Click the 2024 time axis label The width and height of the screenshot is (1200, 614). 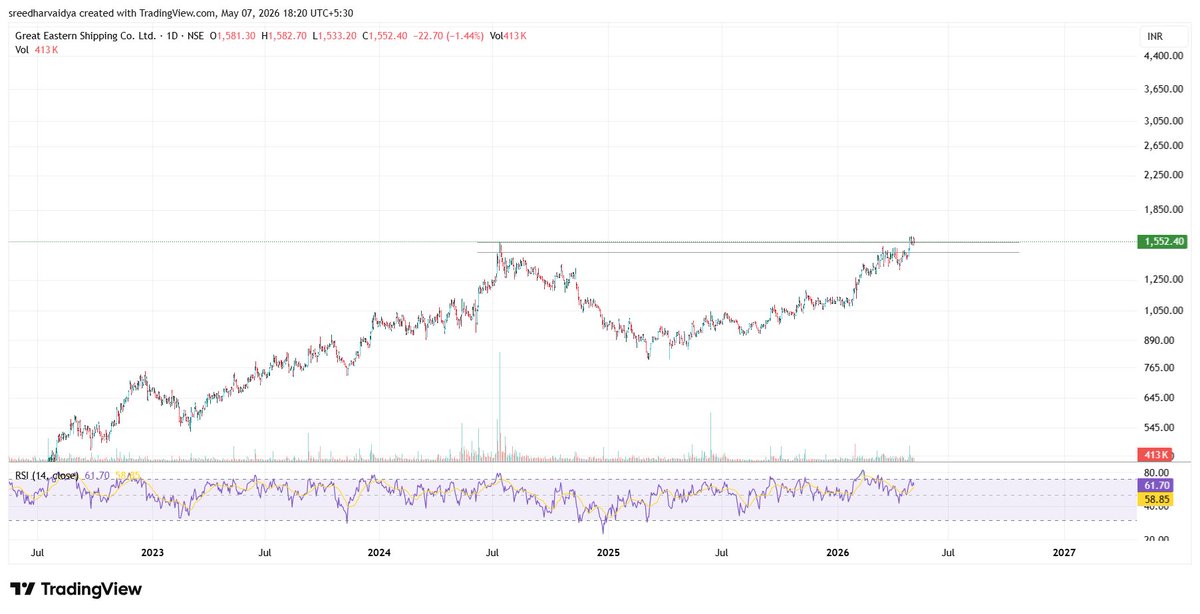pyautogui.click(x=379, y=552)
